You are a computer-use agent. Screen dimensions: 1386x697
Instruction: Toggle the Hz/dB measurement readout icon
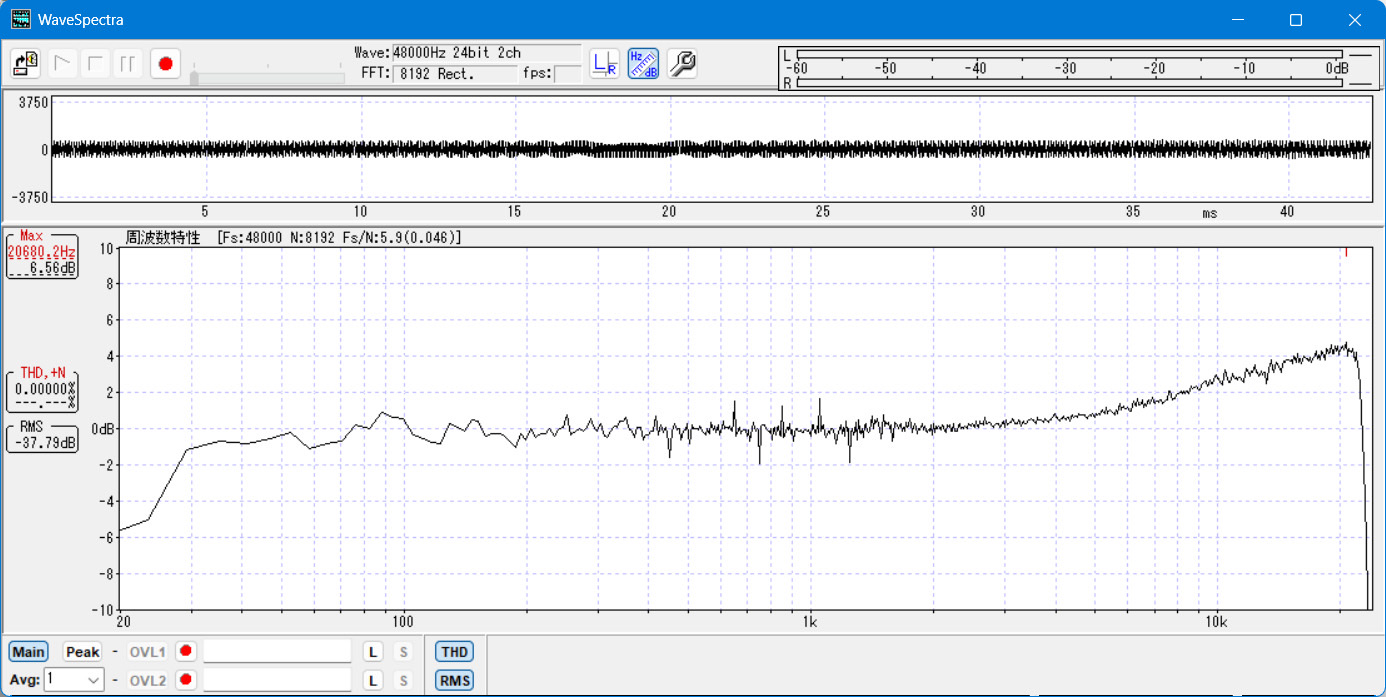pyautogui.click(x=643, y=64)
